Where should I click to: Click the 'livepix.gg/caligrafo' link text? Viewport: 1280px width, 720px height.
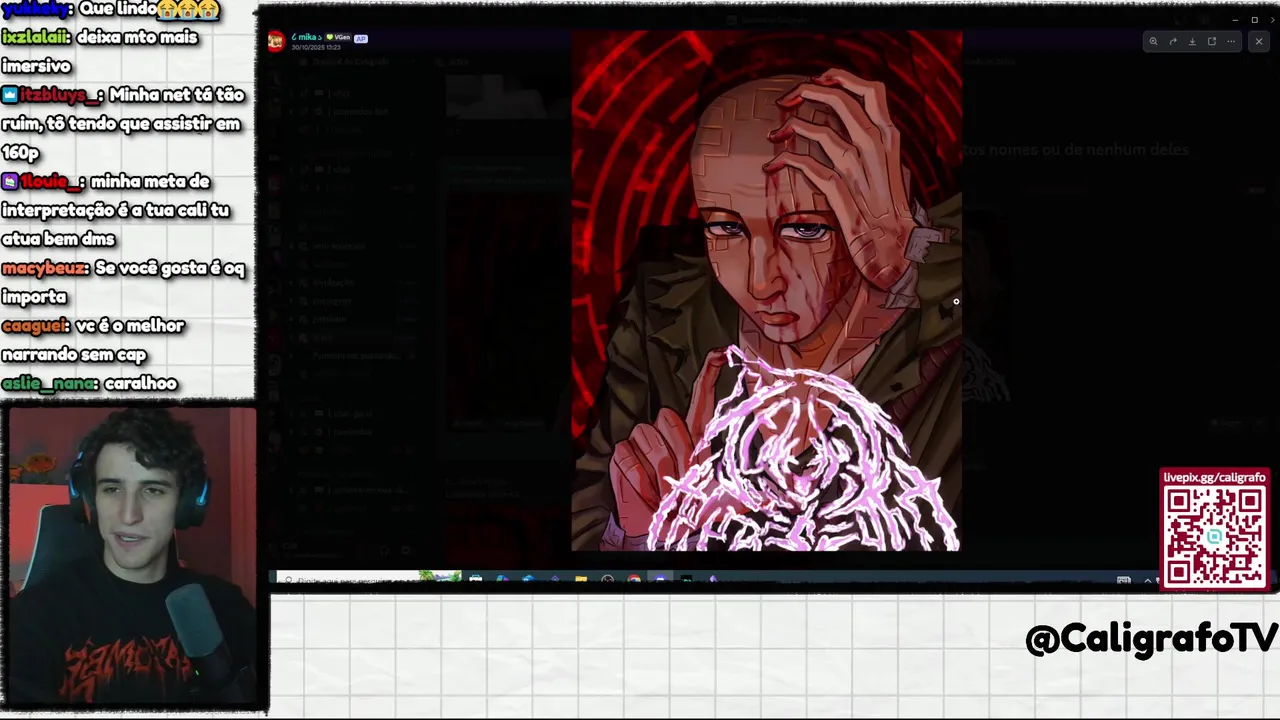(1214, 477)
